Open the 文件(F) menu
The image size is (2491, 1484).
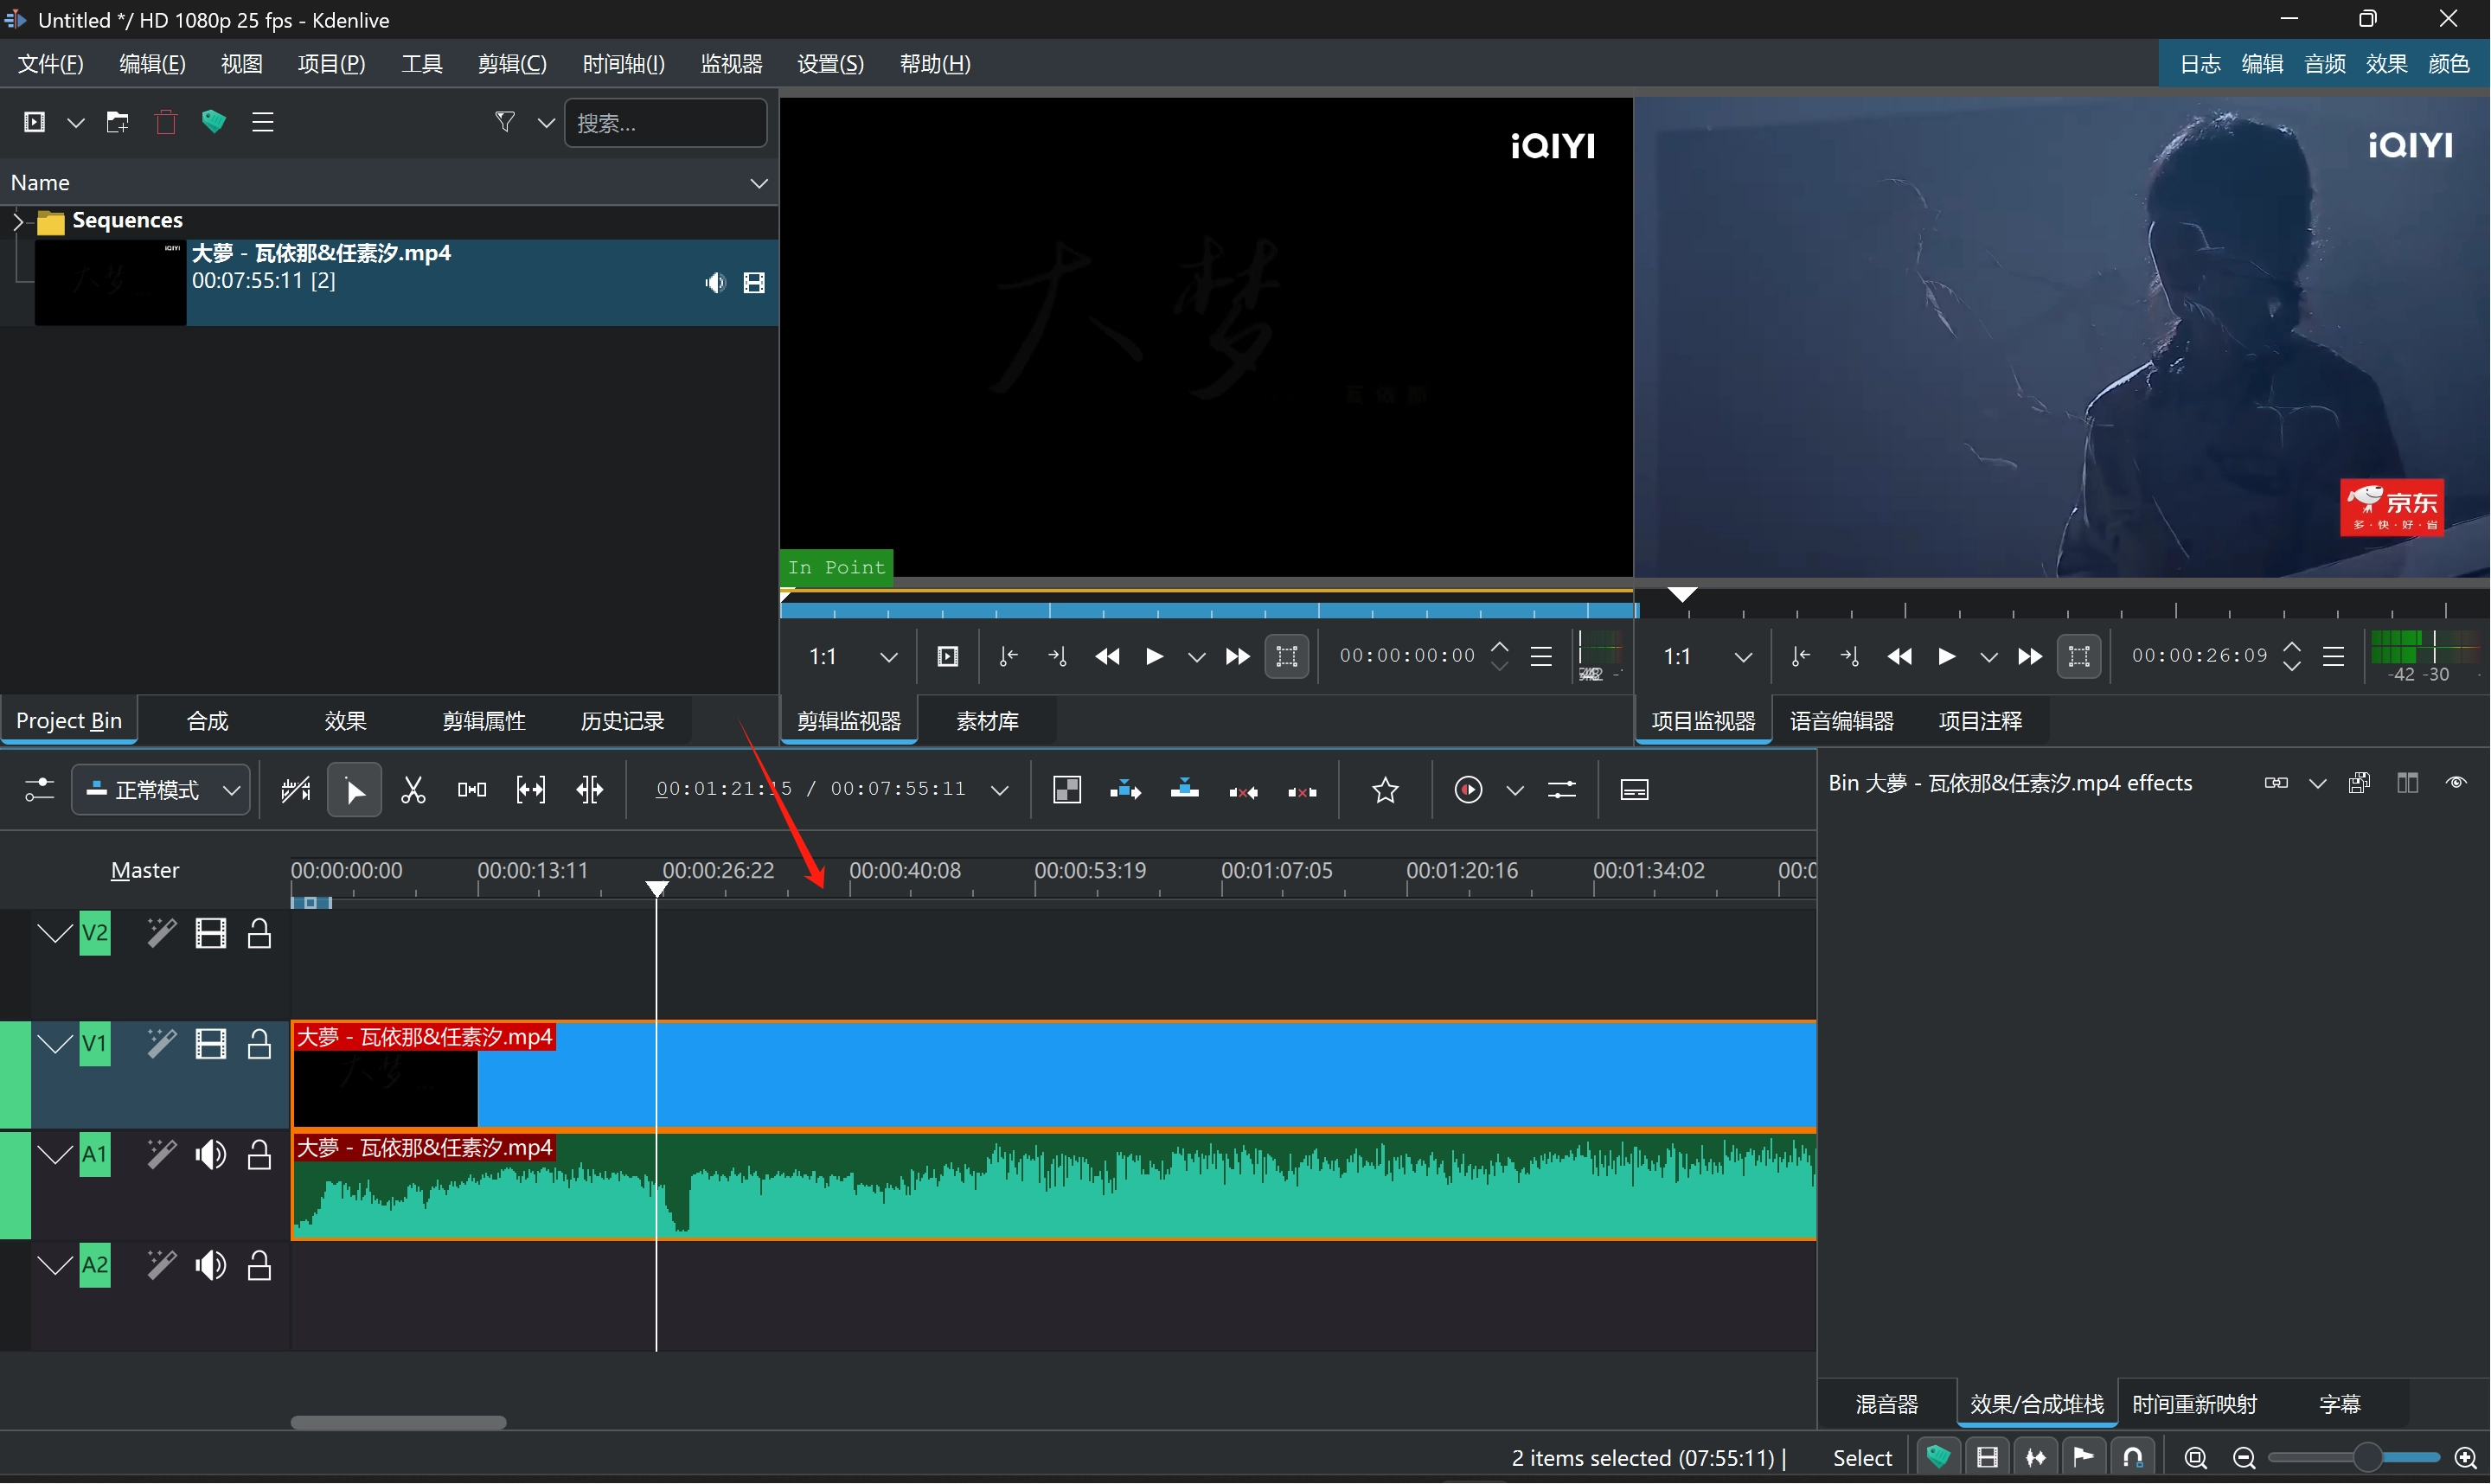pos(50,64)
